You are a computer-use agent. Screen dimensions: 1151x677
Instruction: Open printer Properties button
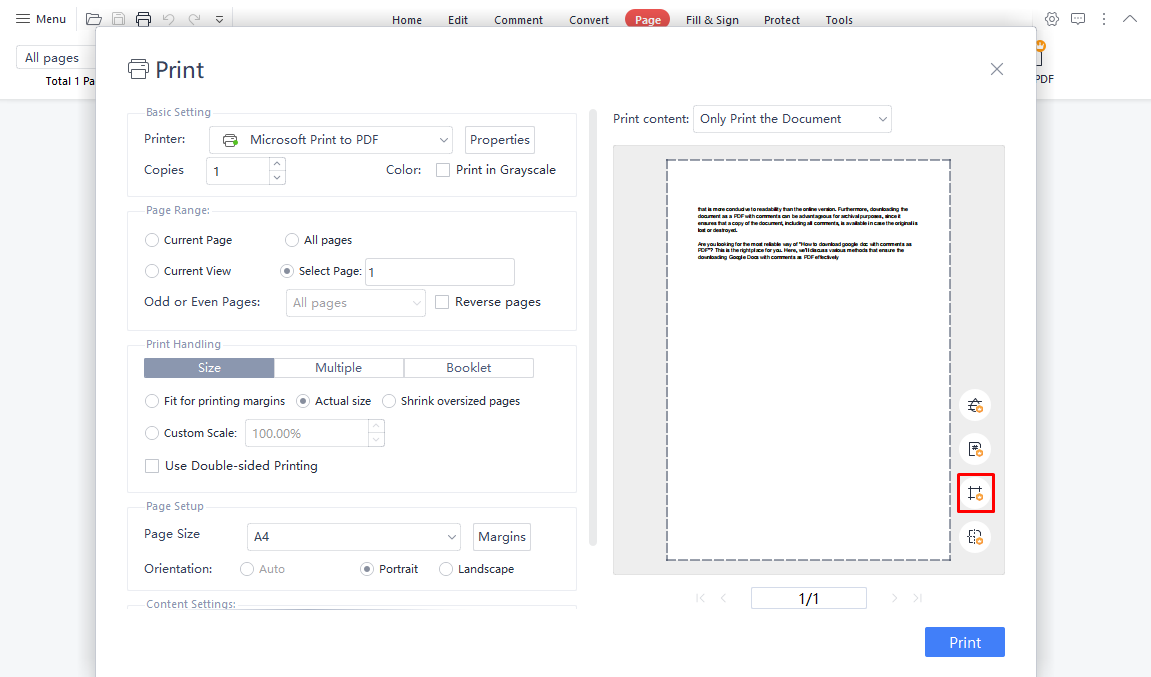tap(499, 140)
